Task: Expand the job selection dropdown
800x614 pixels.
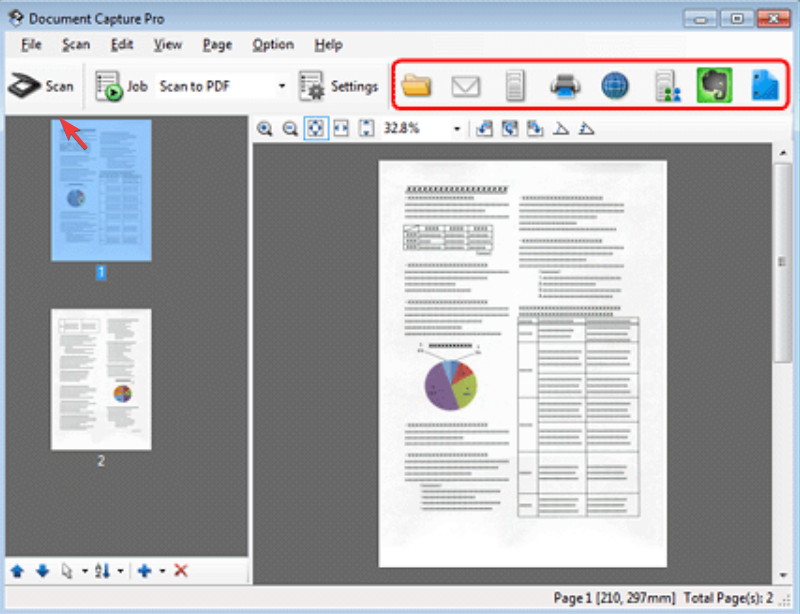Action: (283, 86)
